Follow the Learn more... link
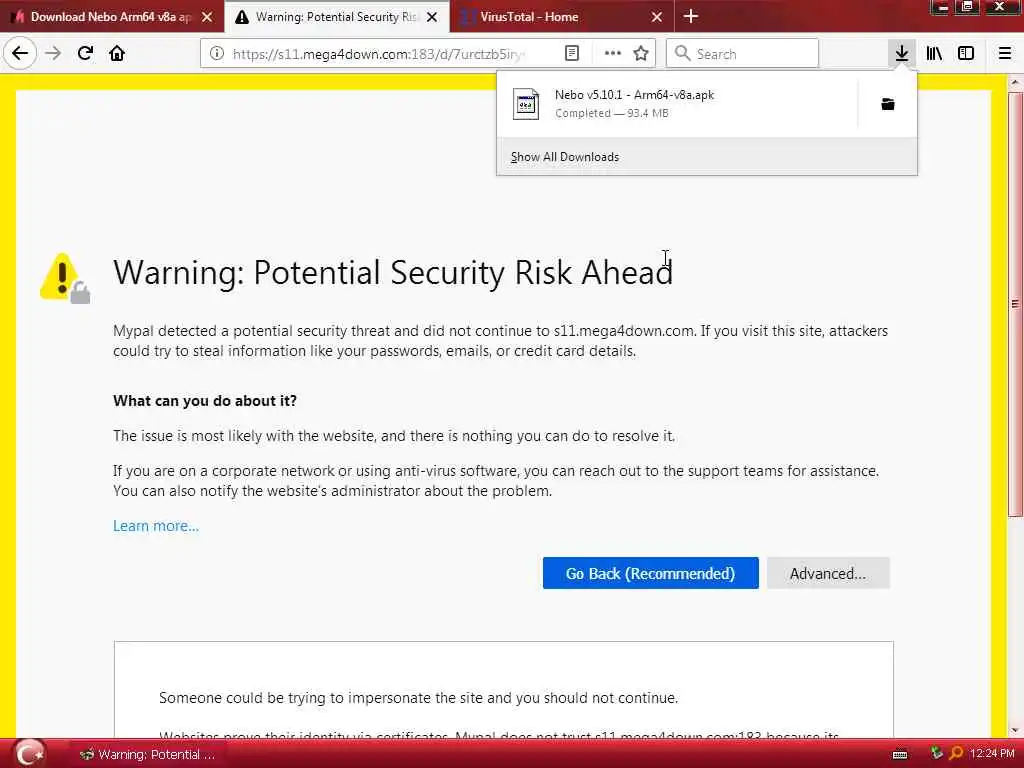1024x768 pixels. (156, 526)
